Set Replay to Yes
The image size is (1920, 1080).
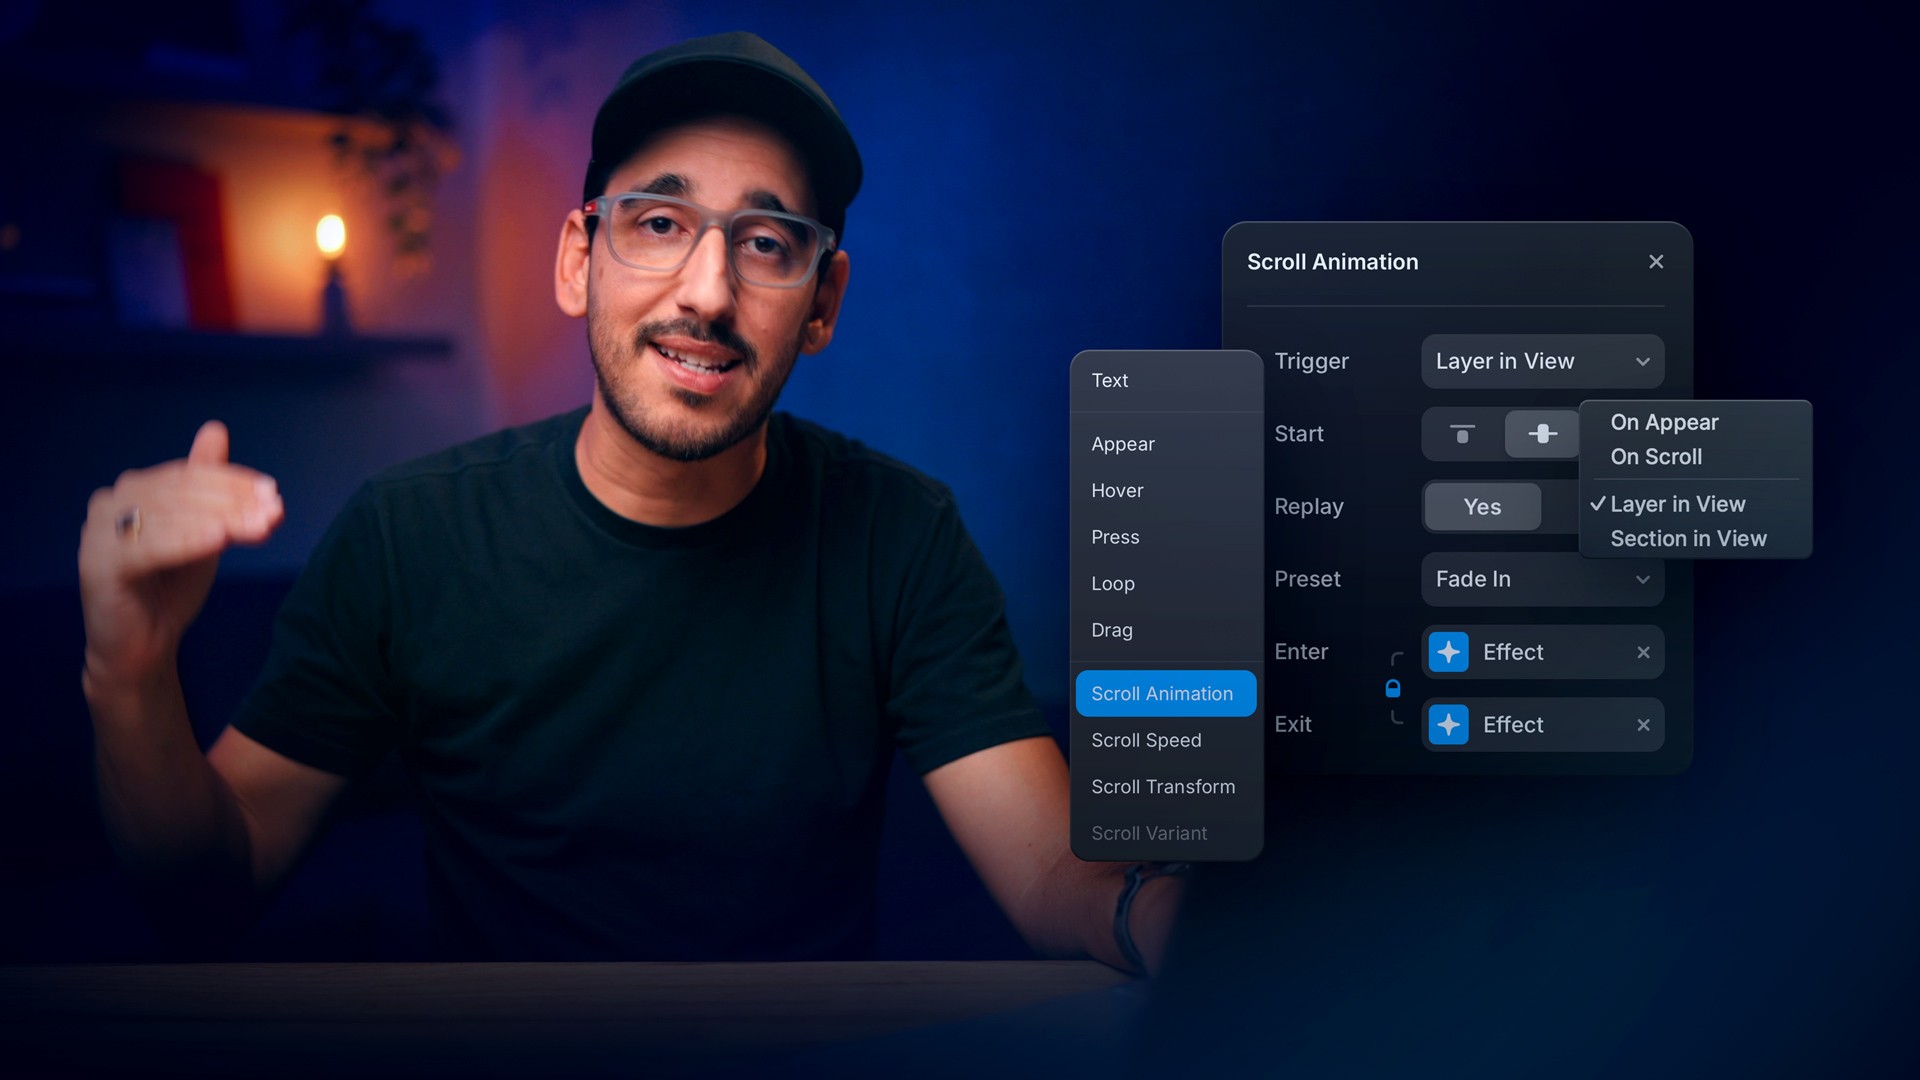pos(1482,507)
